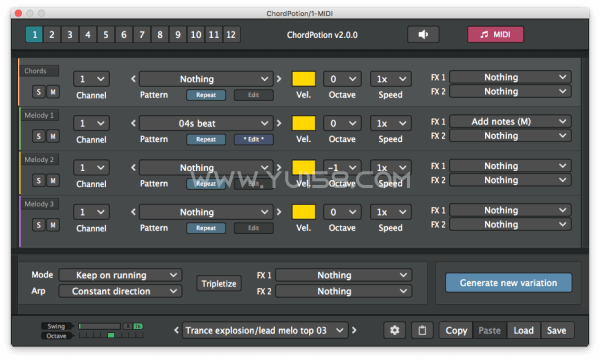
Task: Go to previous pattern in Chords row
Action: click(133, 79)
